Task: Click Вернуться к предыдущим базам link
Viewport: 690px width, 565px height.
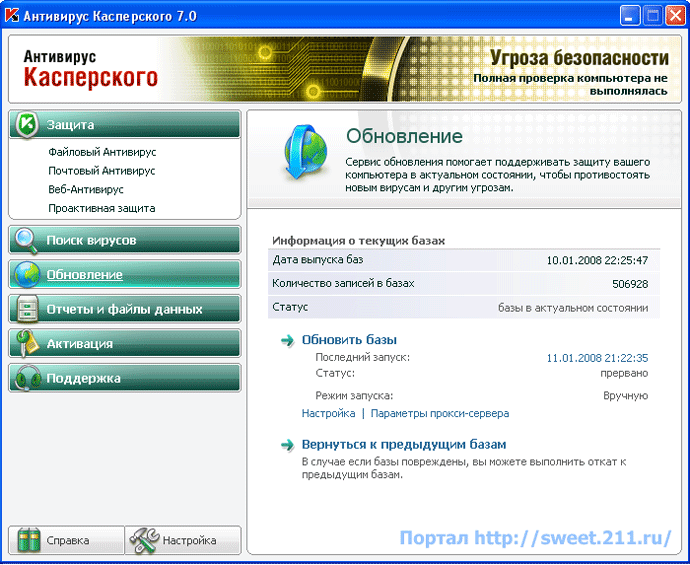Action: (x=404, y=444)
